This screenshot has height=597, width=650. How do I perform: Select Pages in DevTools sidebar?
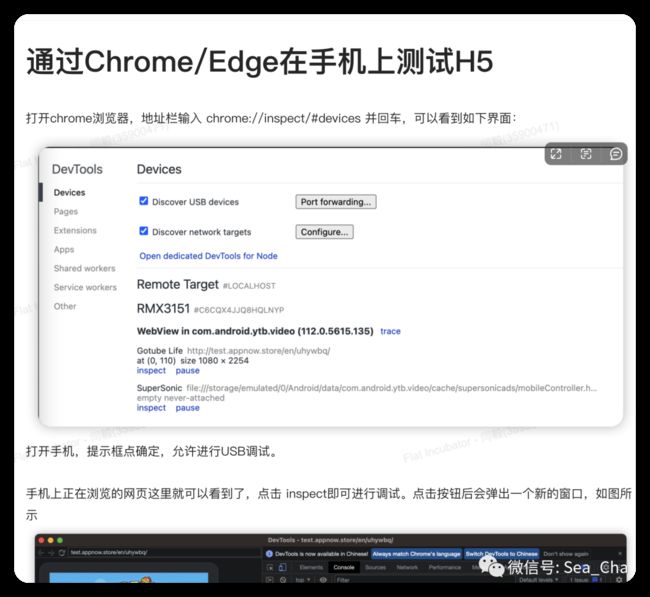(65, 211)
